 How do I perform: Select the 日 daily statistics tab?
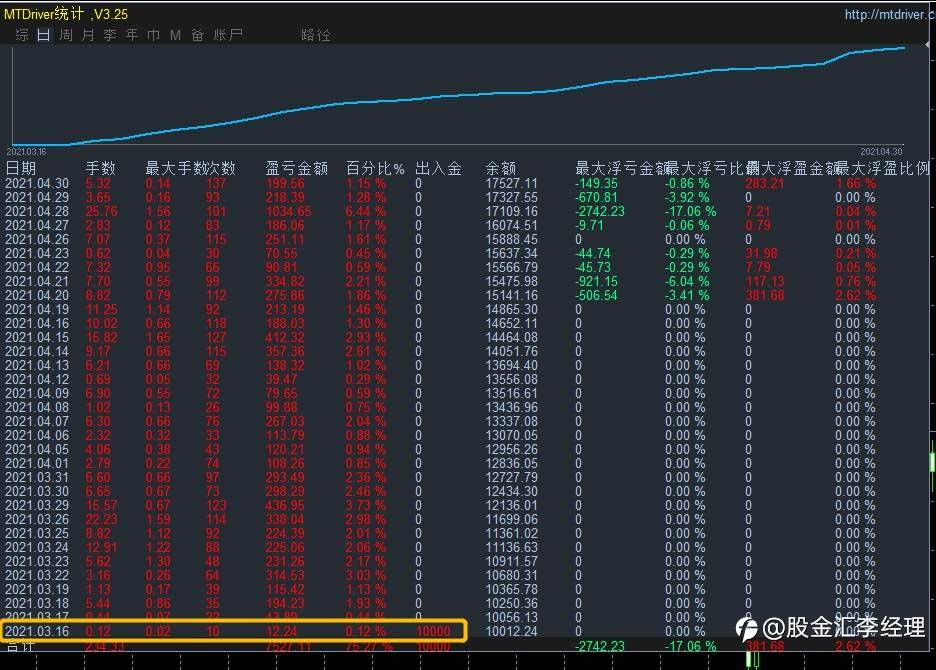coord(44,35)
